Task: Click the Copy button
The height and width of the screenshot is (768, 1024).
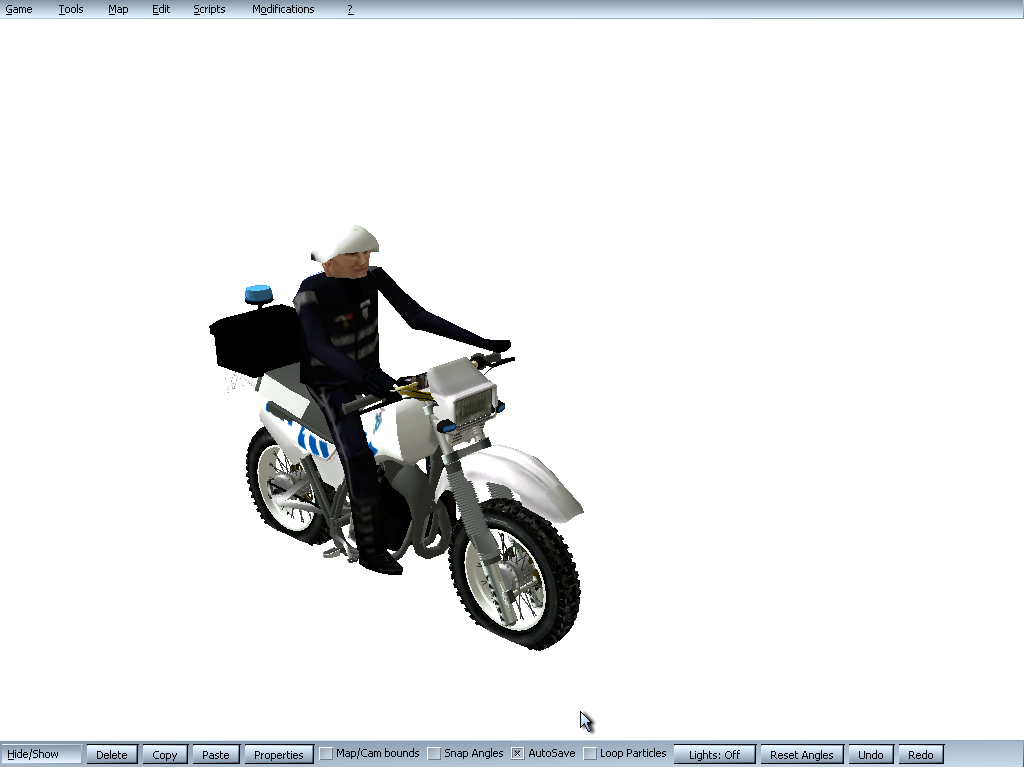Action: [x=165, y=754]
